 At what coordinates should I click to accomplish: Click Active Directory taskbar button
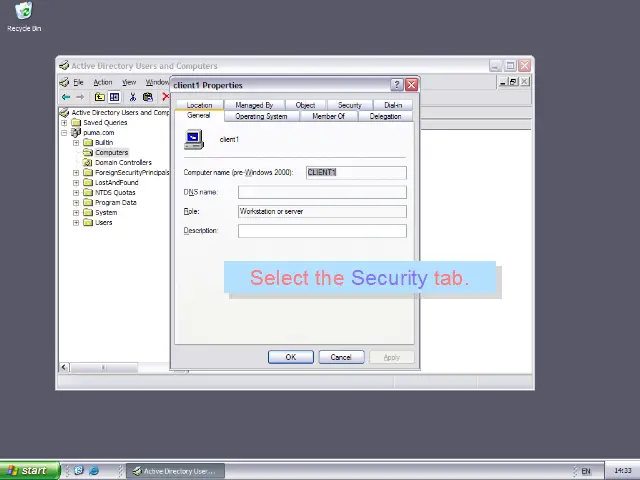pos(176,471)
